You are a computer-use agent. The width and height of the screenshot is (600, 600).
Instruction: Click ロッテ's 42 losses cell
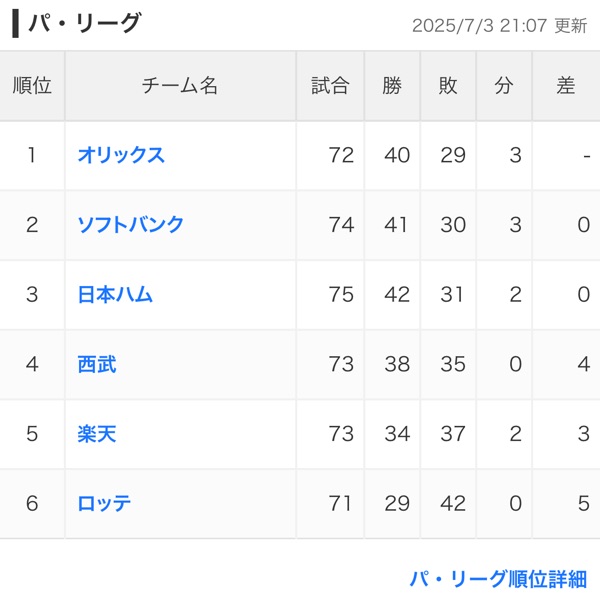[453, 503]
